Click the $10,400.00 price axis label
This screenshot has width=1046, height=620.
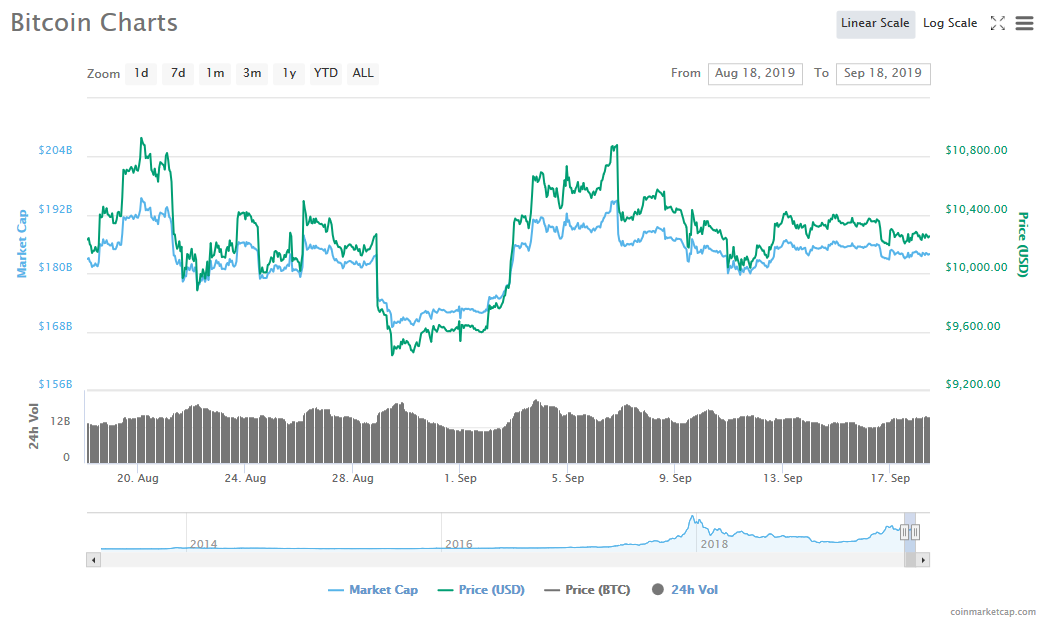[x=976, y=209]
